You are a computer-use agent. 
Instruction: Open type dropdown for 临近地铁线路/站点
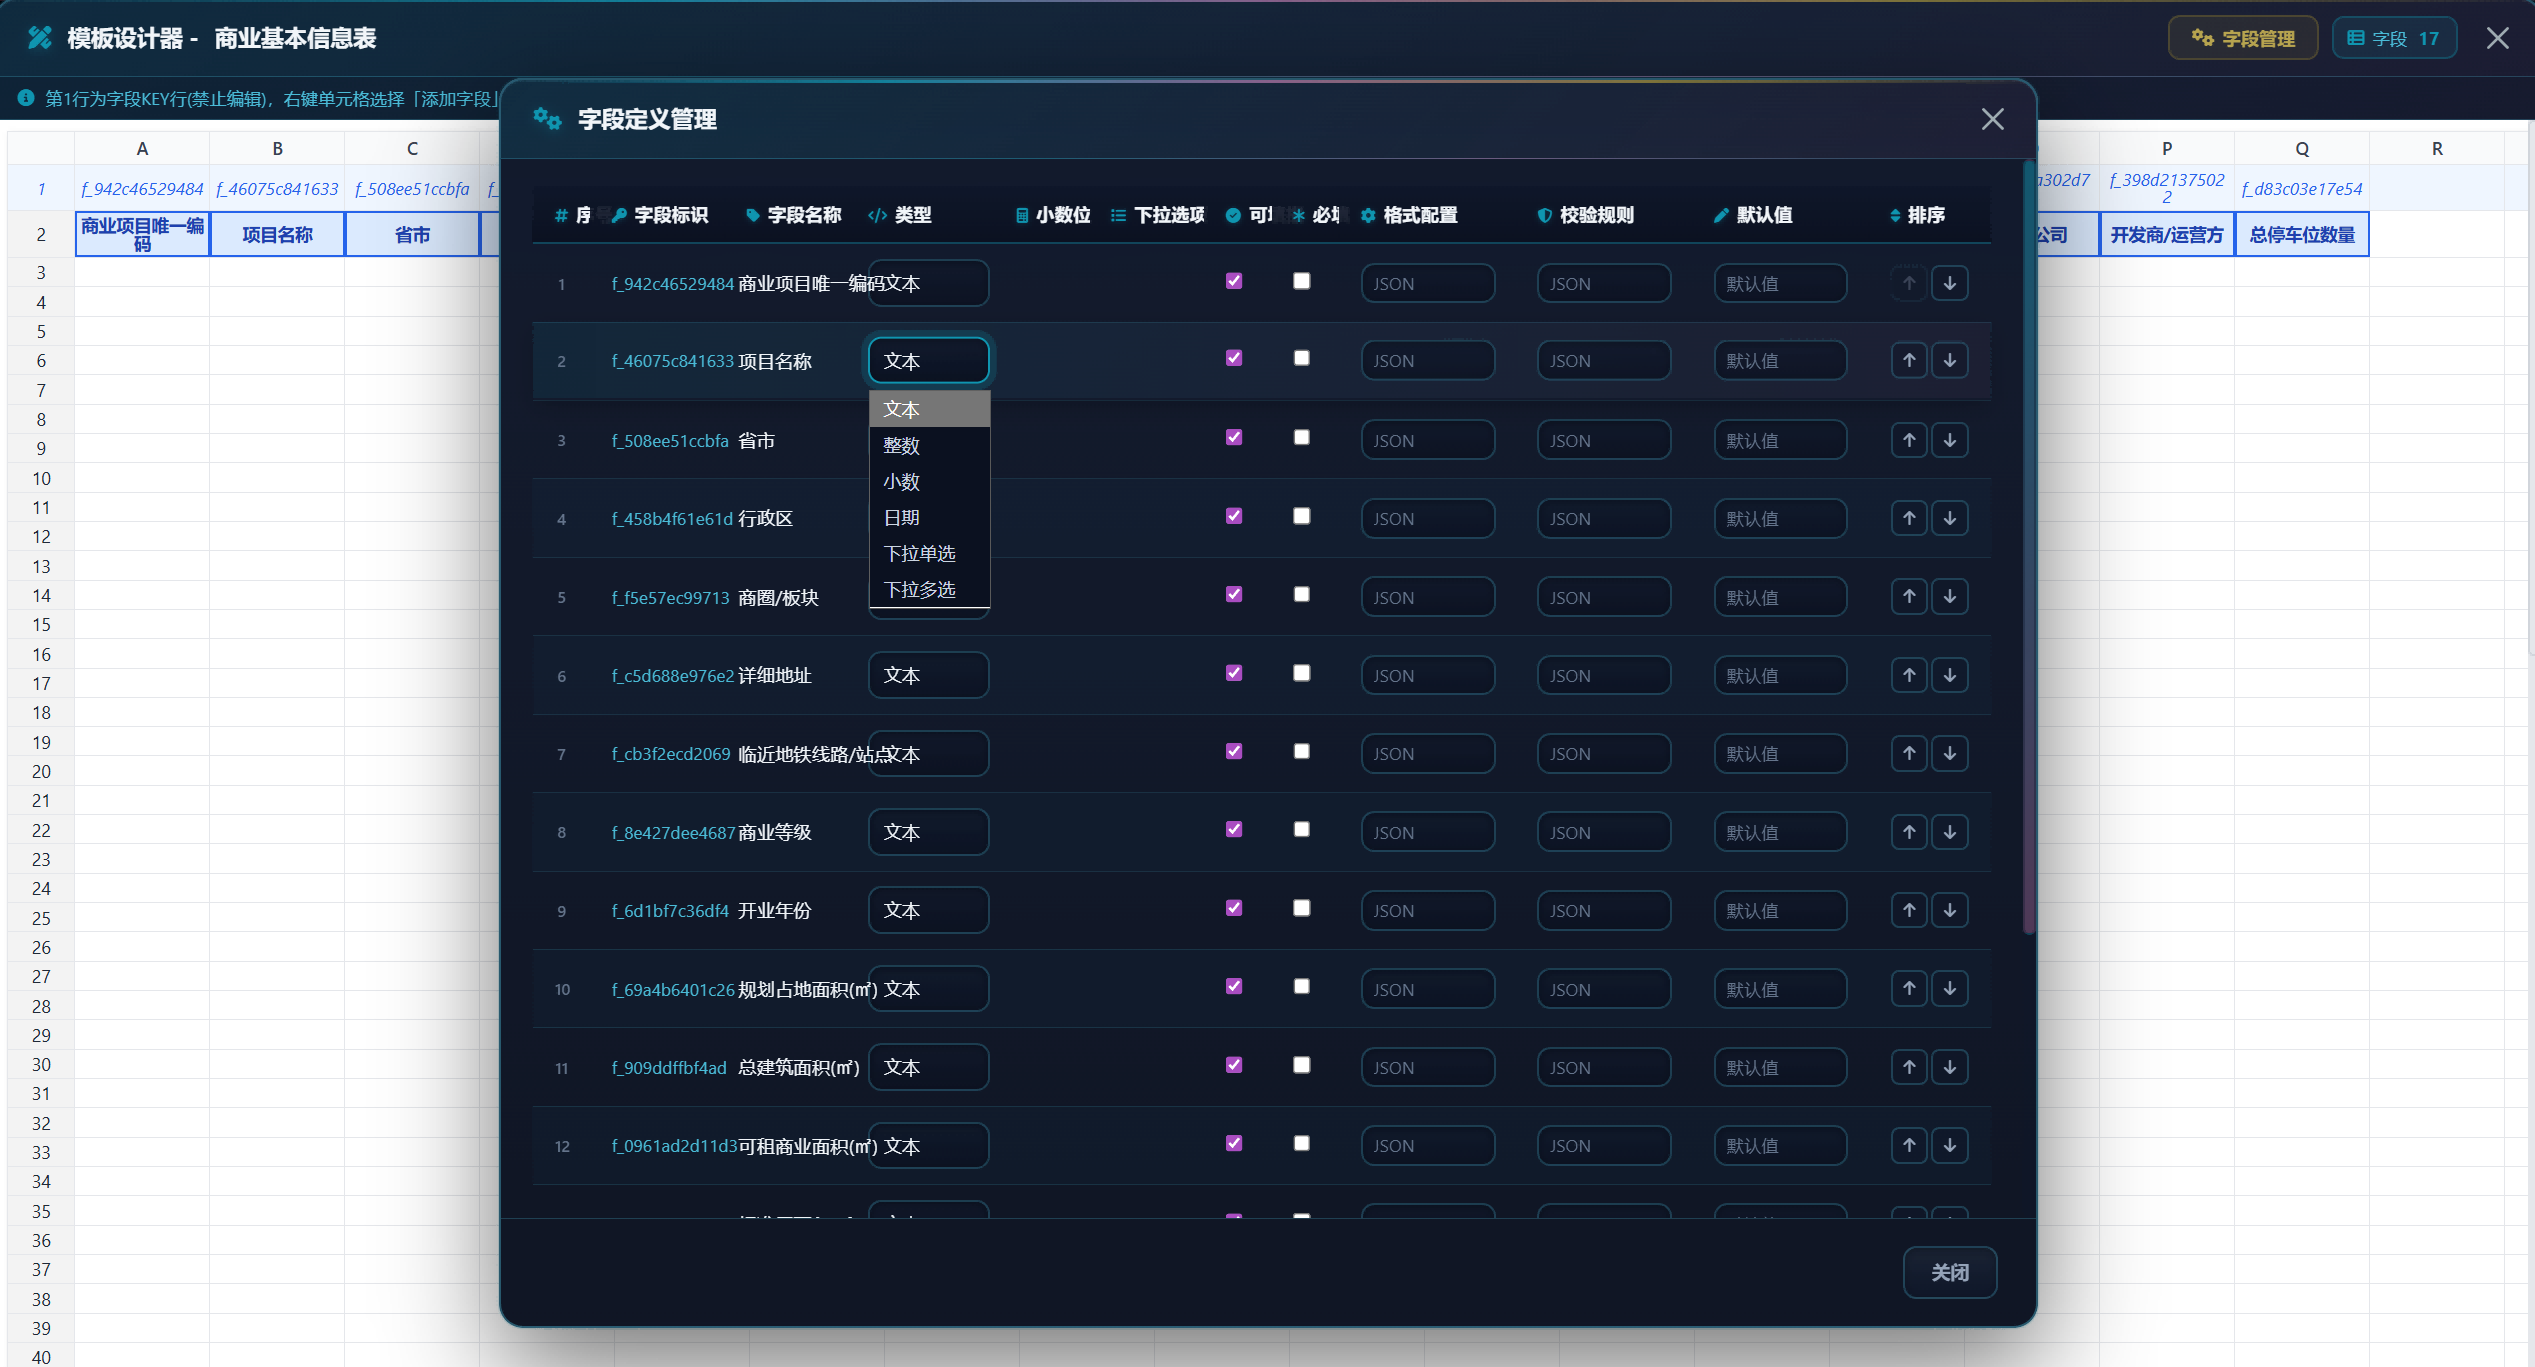pos(928,753)
